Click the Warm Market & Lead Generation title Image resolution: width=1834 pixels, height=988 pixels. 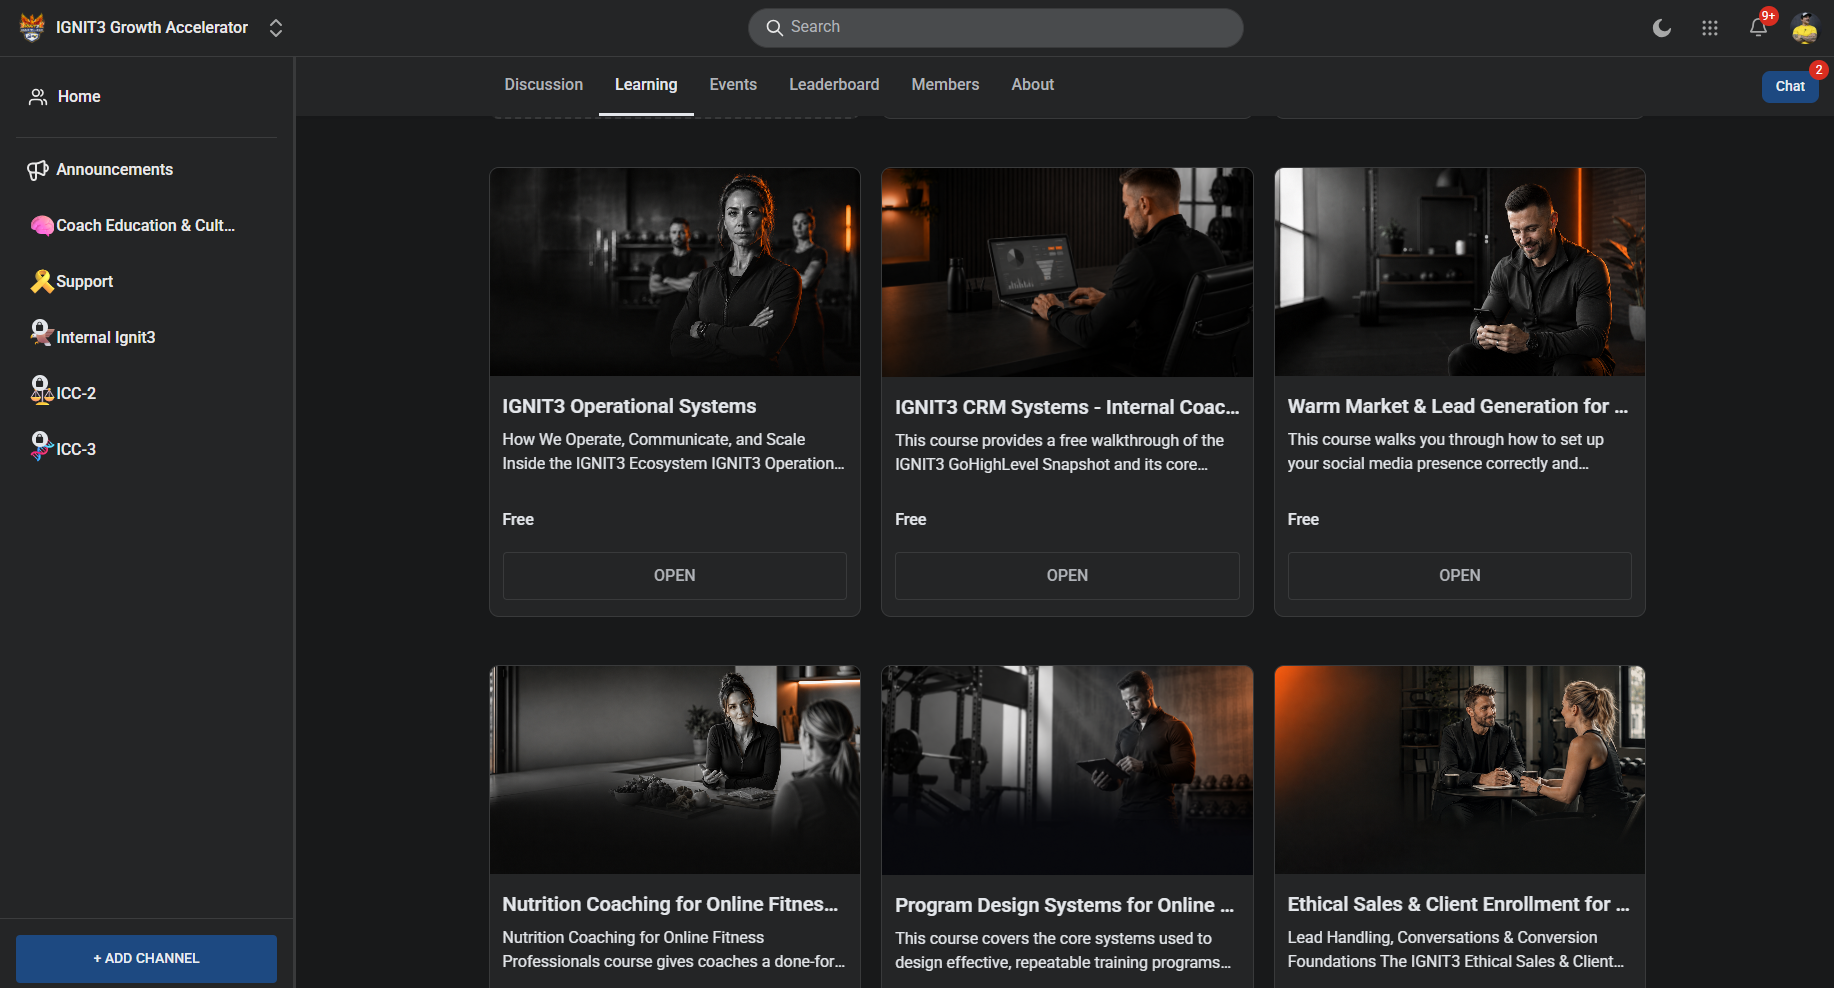pyautogui.click(x=1458, y=407)
